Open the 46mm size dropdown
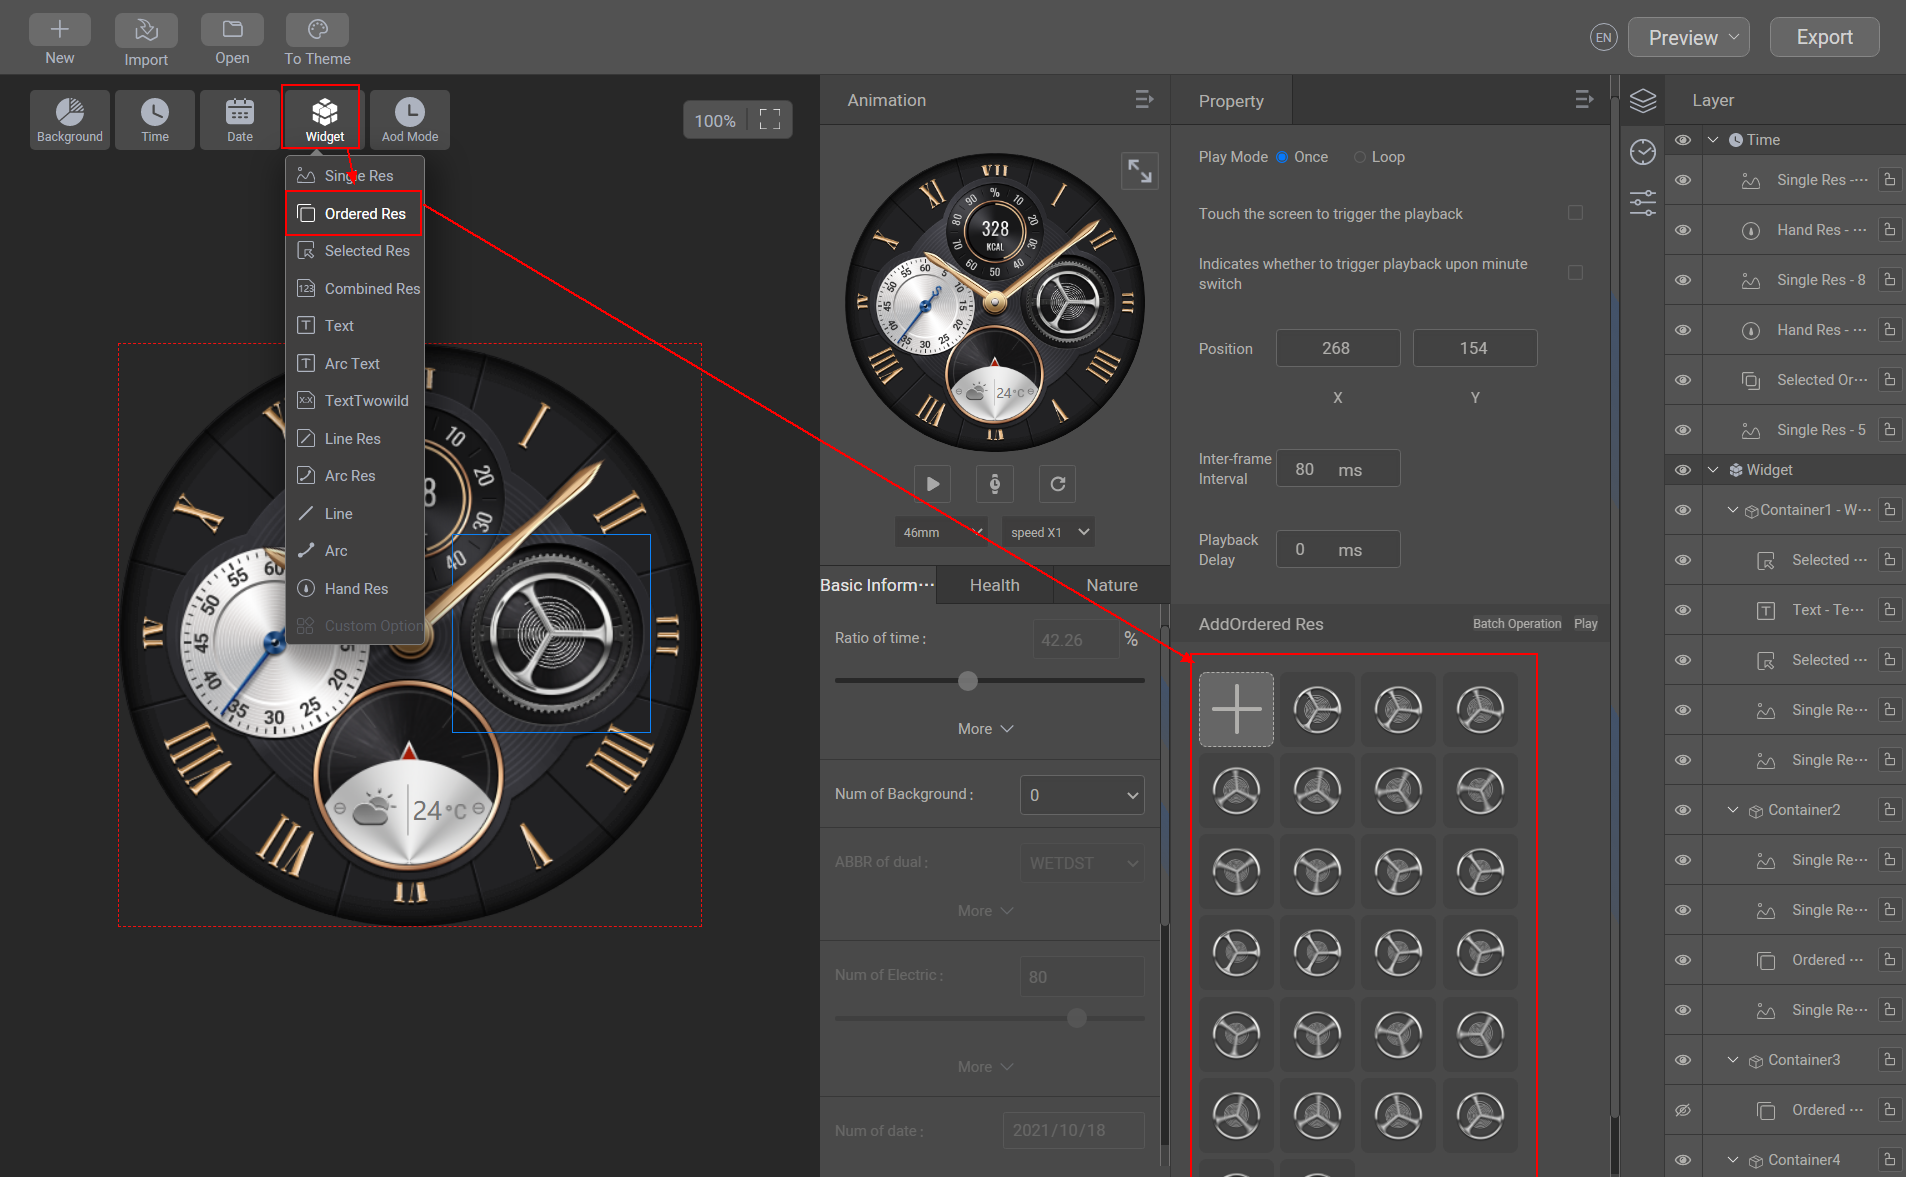The height and width of the screenshot is (1177, 1906). (x=942, y=532)
